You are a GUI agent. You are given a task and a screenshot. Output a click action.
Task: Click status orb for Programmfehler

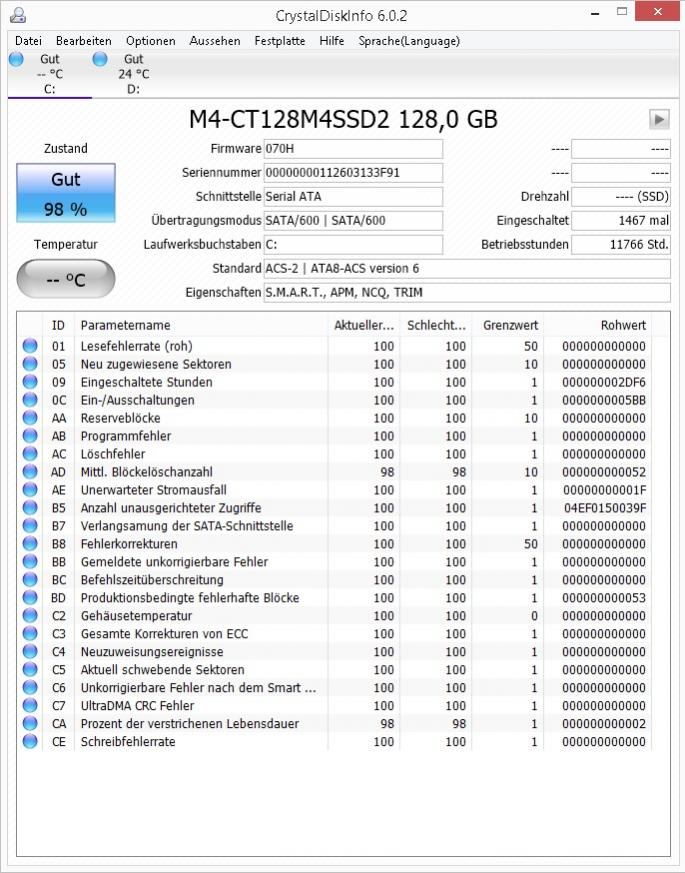point(30,435)
